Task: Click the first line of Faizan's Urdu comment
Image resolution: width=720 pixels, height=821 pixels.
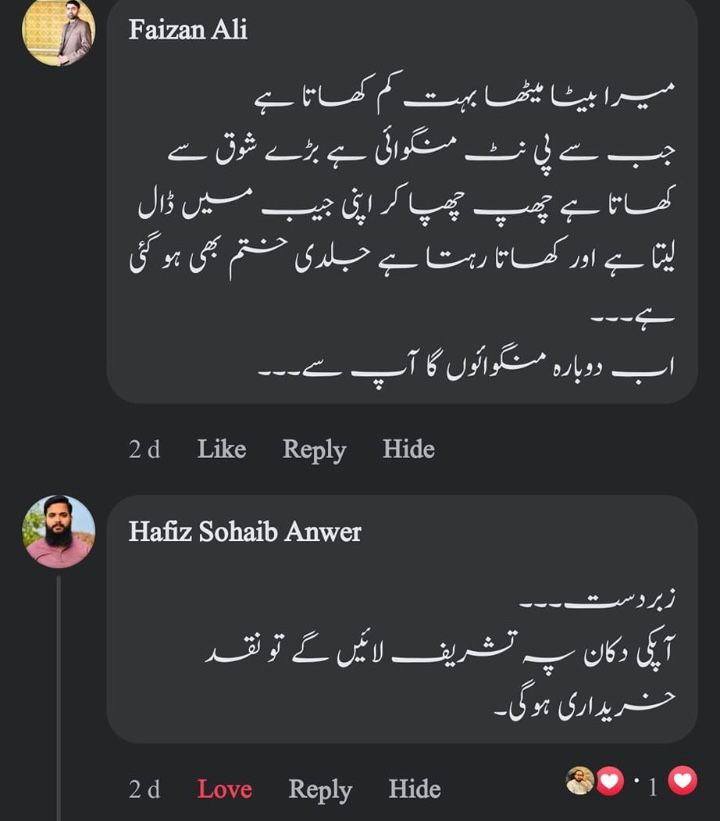Action: point(470,97)
